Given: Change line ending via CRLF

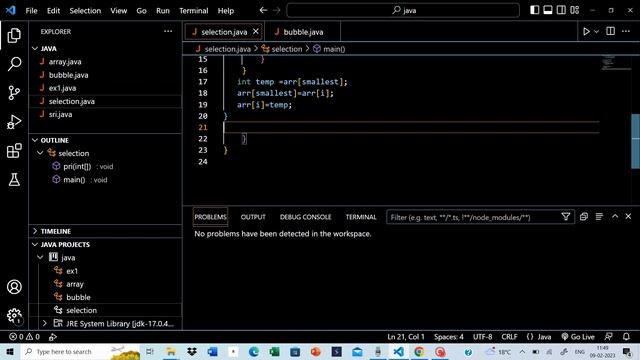Looking at the screenshot, I should [509, 337].
